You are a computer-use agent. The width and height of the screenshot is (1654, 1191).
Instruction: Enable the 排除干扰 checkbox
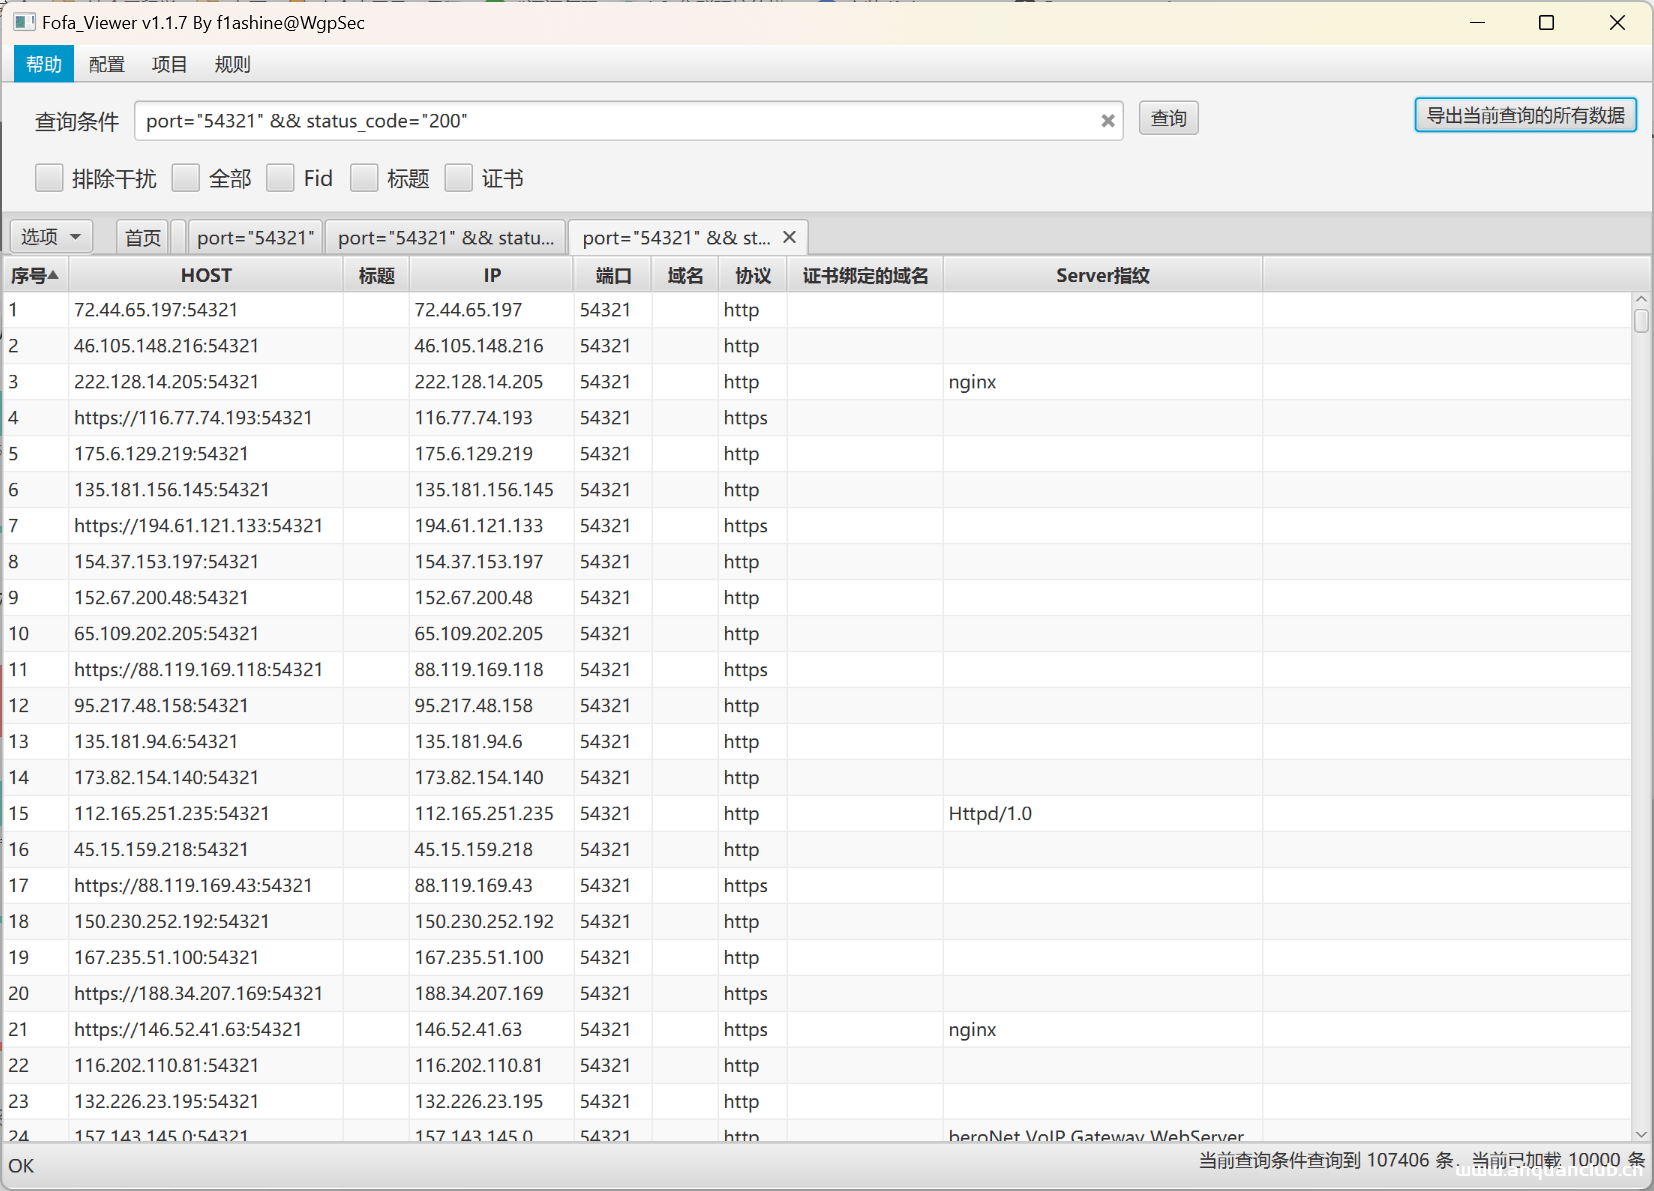tap(49, 178)
